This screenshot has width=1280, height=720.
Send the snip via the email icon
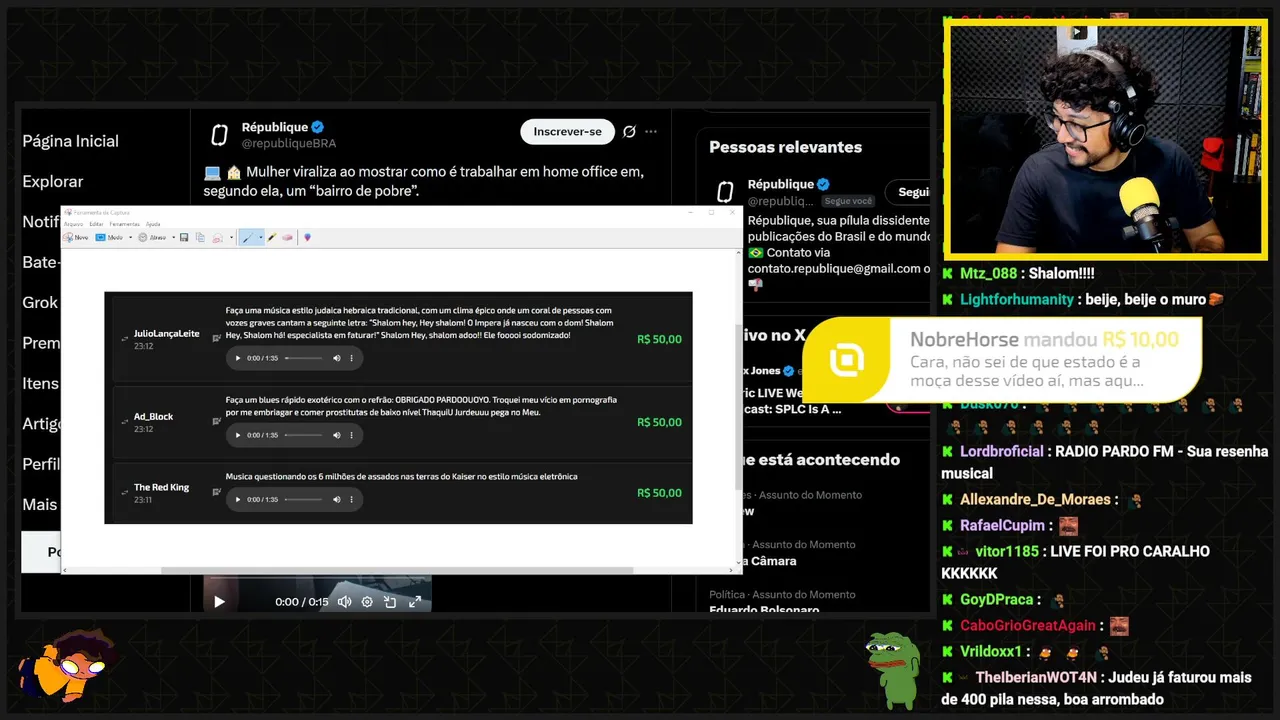point(217,237)
